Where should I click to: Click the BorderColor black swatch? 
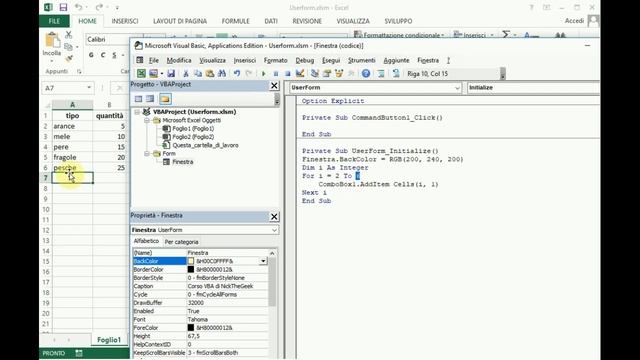click(191, 269)
